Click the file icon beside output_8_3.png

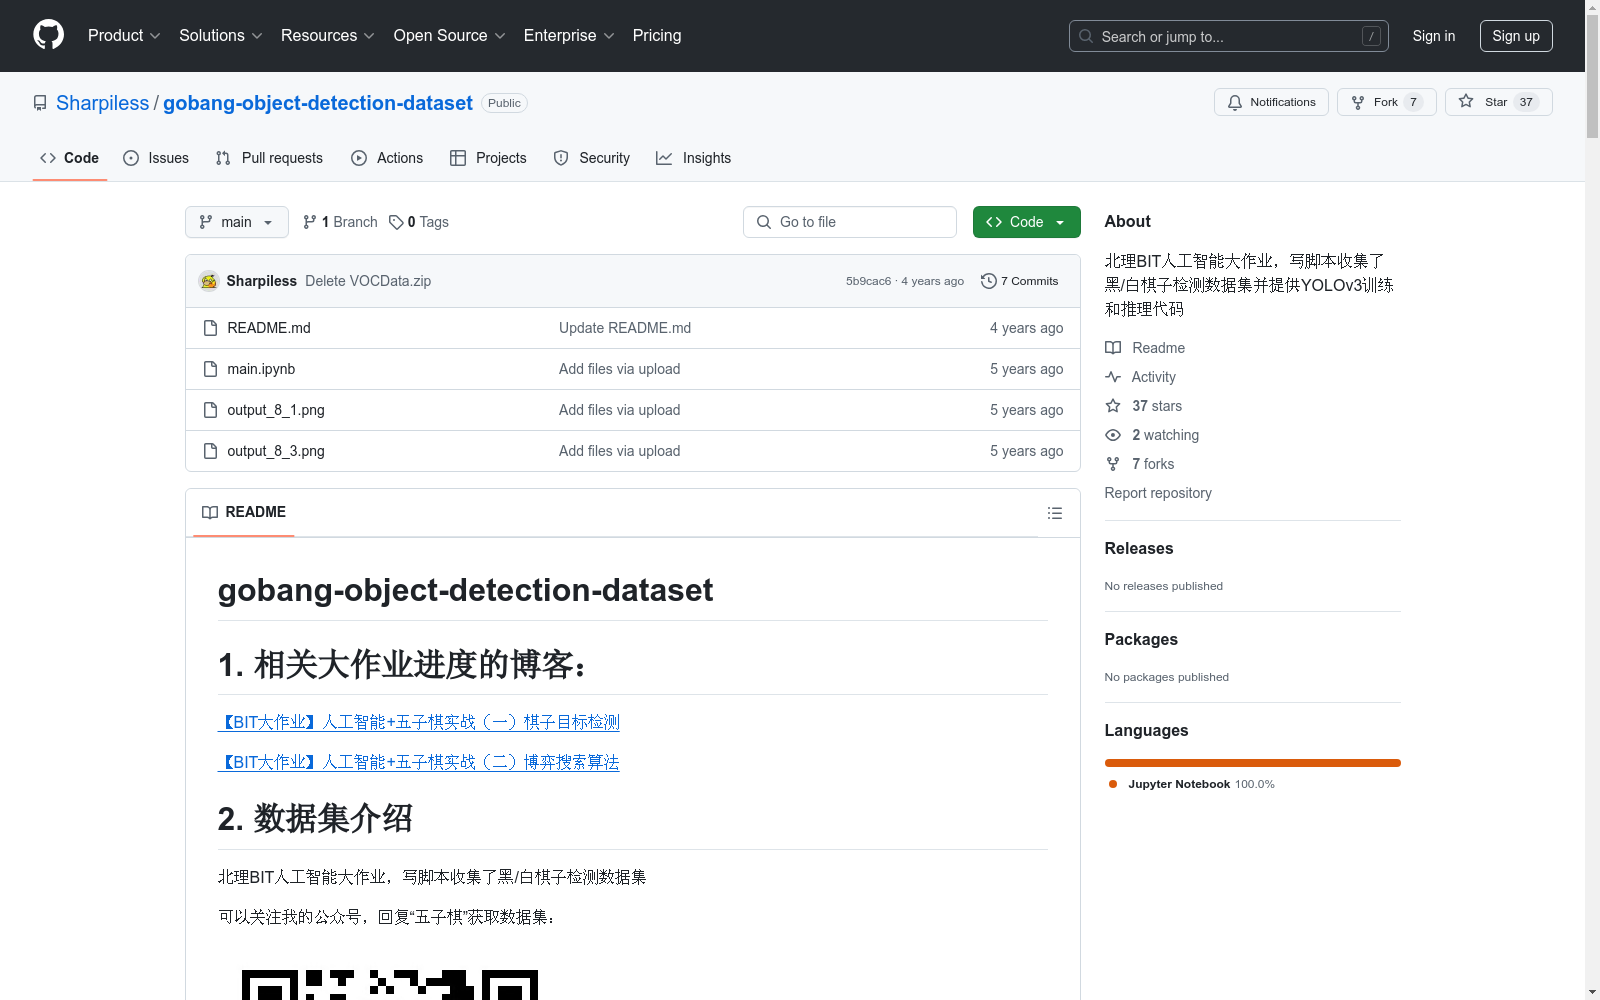pos(210,451)
